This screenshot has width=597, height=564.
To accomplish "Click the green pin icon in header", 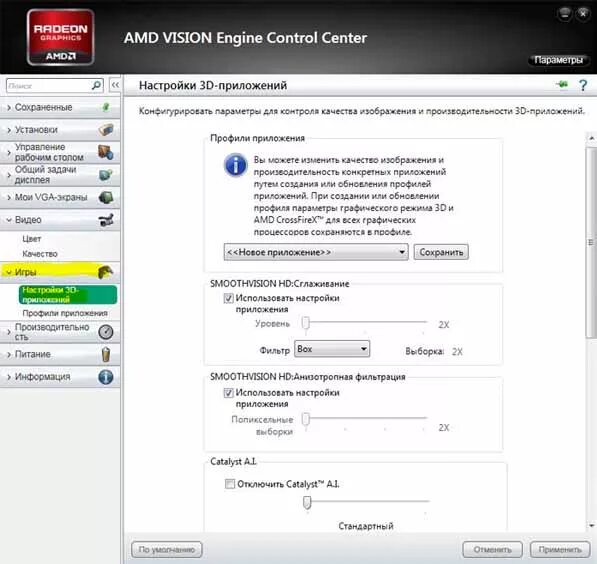I will (562, 84).
